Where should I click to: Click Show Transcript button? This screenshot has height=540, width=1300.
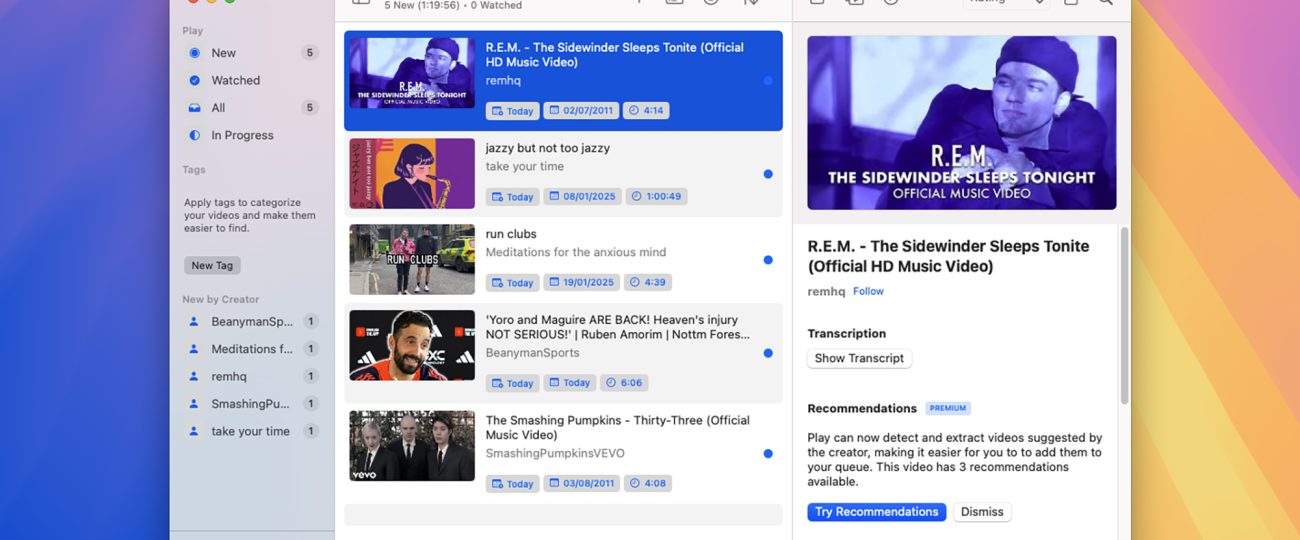pyautogui.click(x=859, y=358)
